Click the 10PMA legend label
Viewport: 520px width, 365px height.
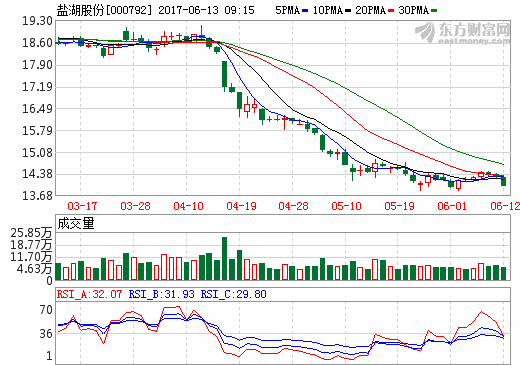(328, 10)
